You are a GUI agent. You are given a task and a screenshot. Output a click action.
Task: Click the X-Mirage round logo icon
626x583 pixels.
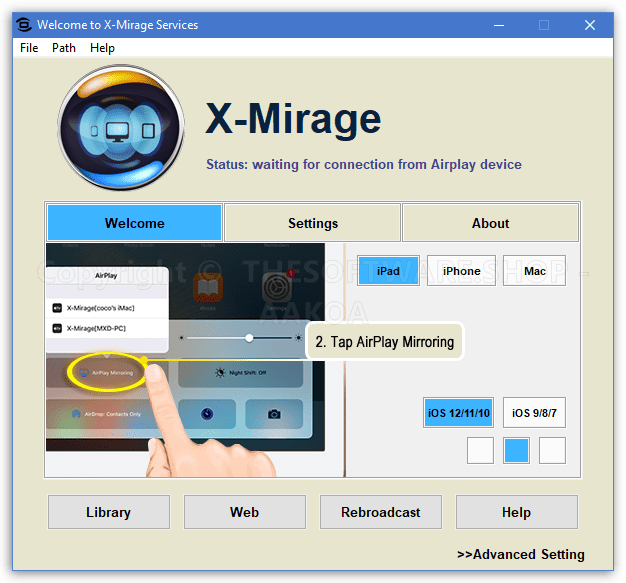coord(121,128)
